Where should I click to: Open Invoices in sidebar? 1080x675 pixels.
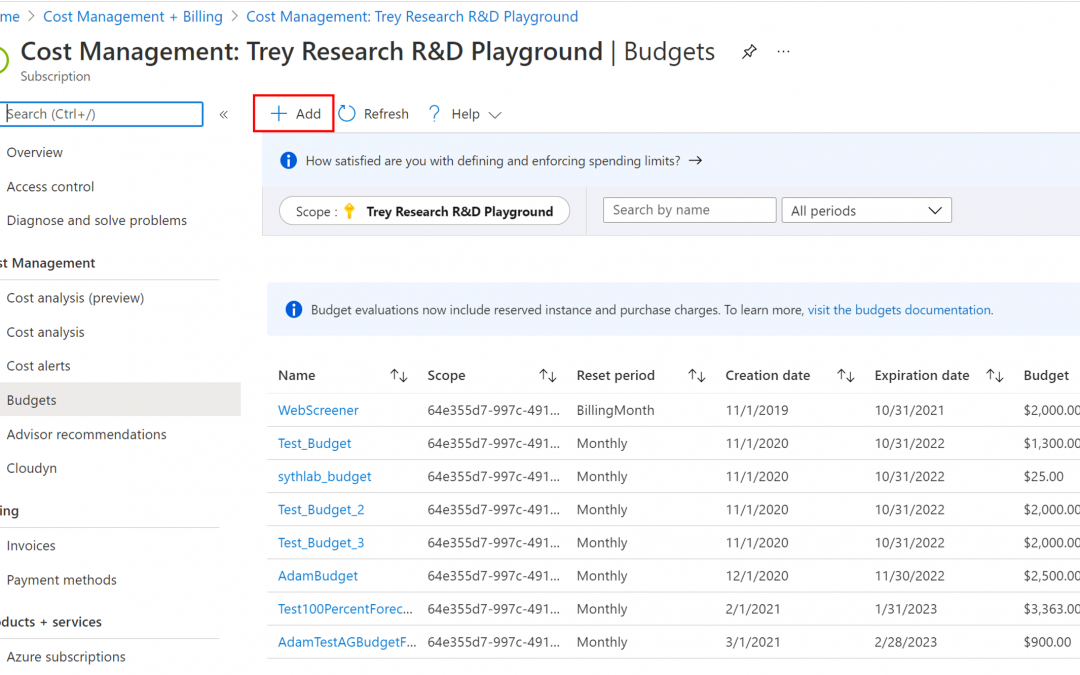click(x=31, y=546)
